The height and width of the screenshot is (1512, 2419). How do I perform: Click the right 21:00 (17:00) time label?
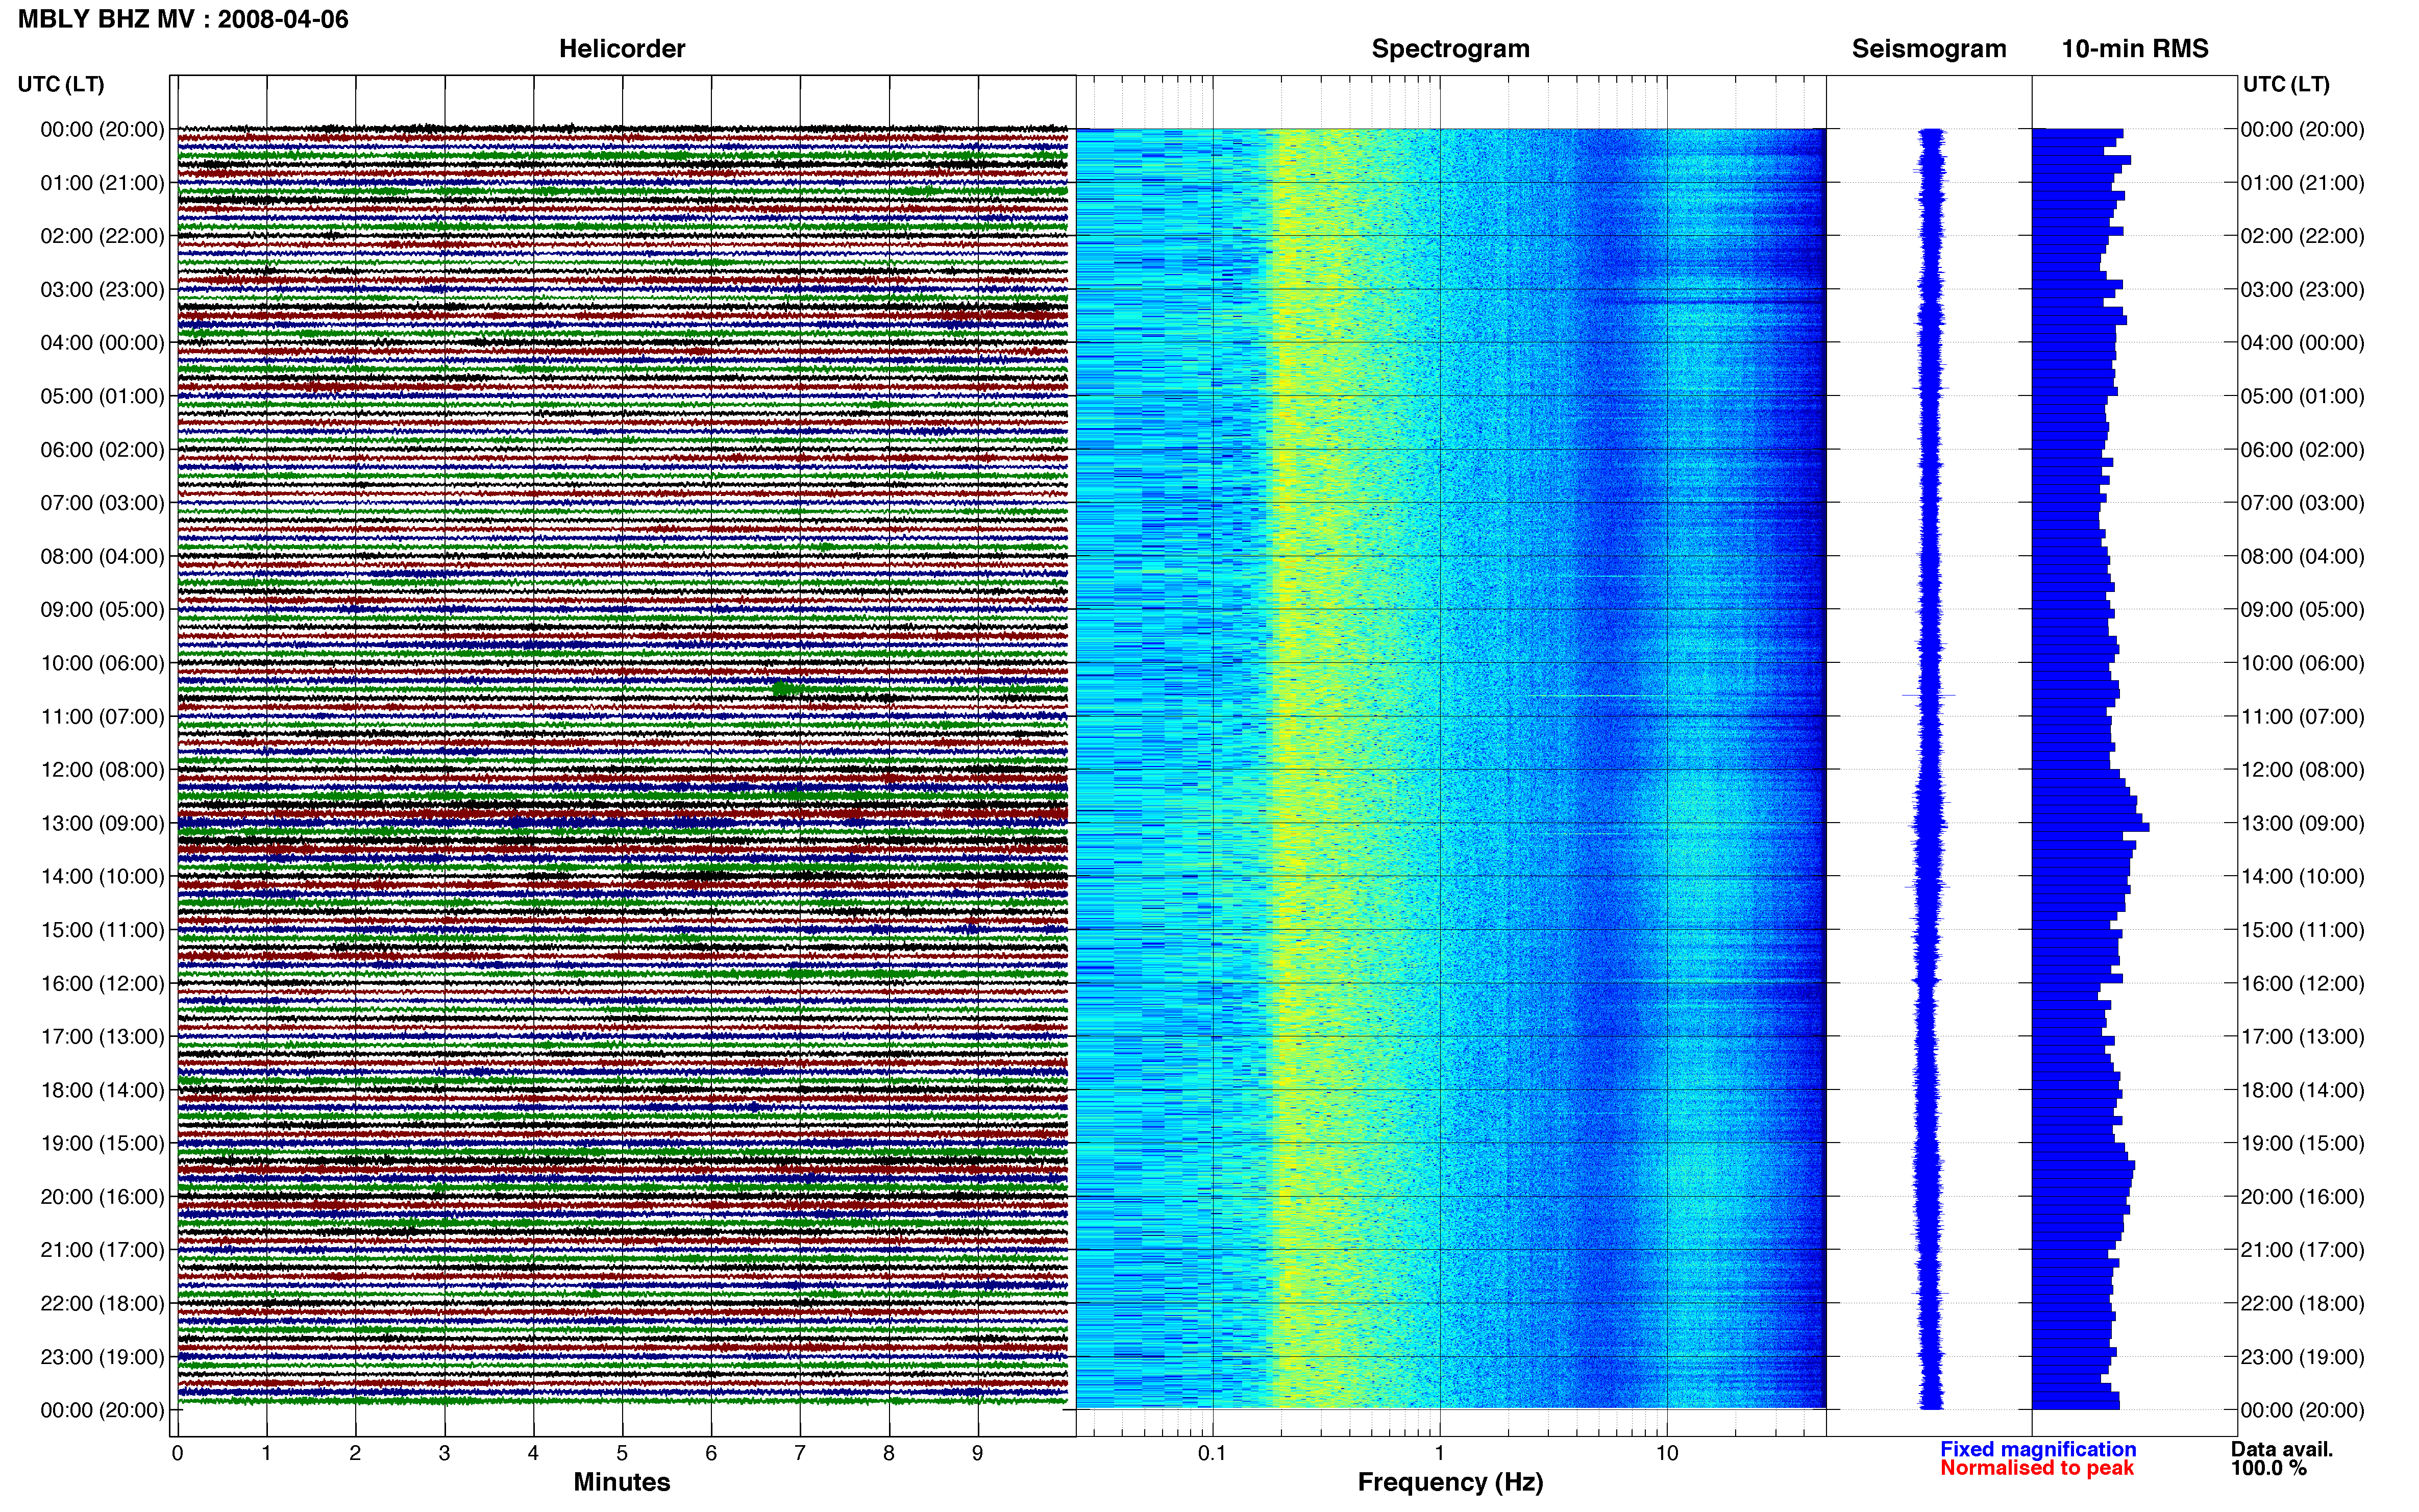click(2302, 1250)
